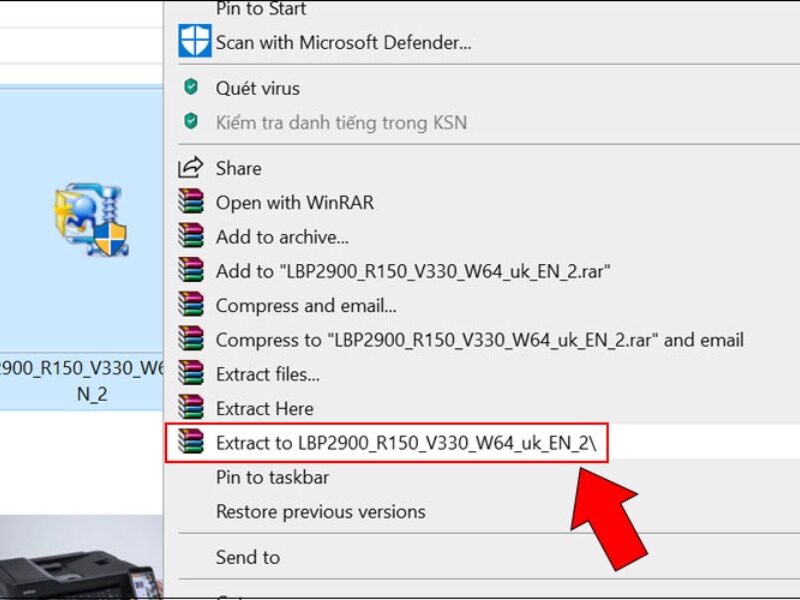Click the WinRAR icon beside Extract files...

191,374
